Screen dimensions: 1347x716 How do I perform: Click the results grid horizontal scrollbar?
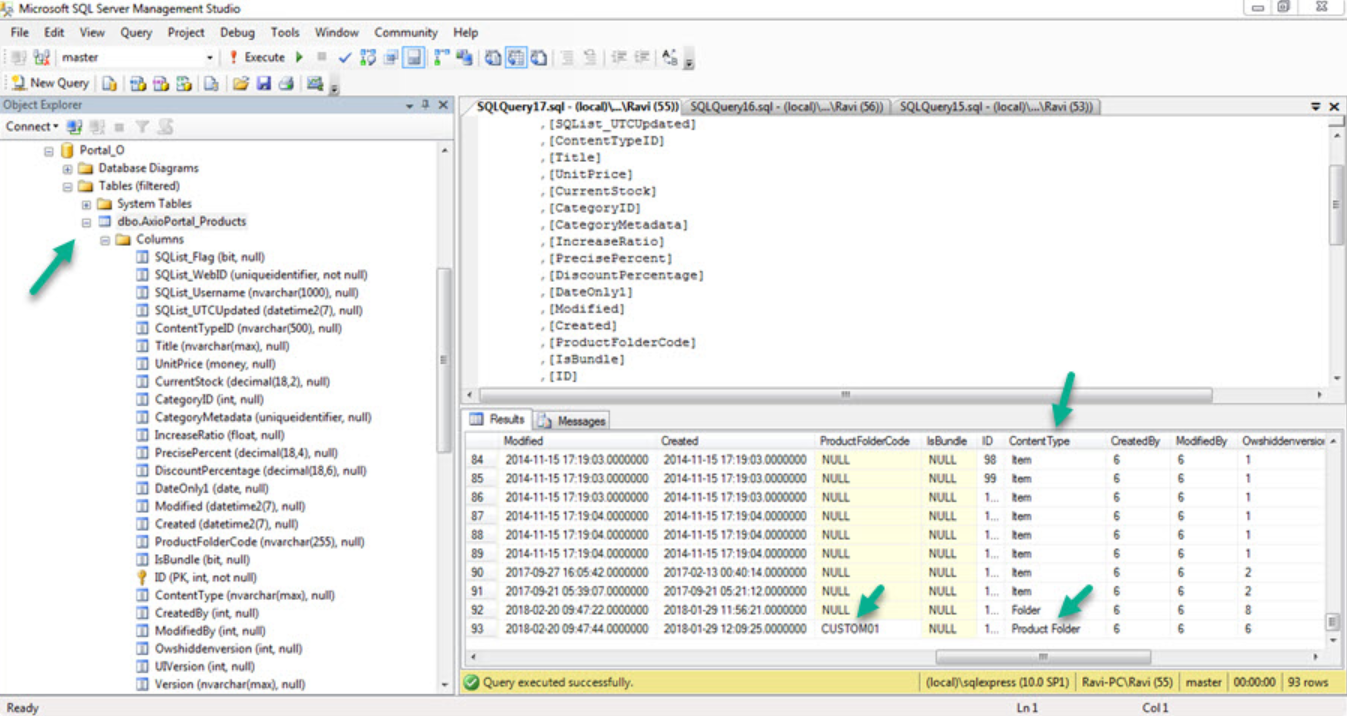click(1043, 657)
